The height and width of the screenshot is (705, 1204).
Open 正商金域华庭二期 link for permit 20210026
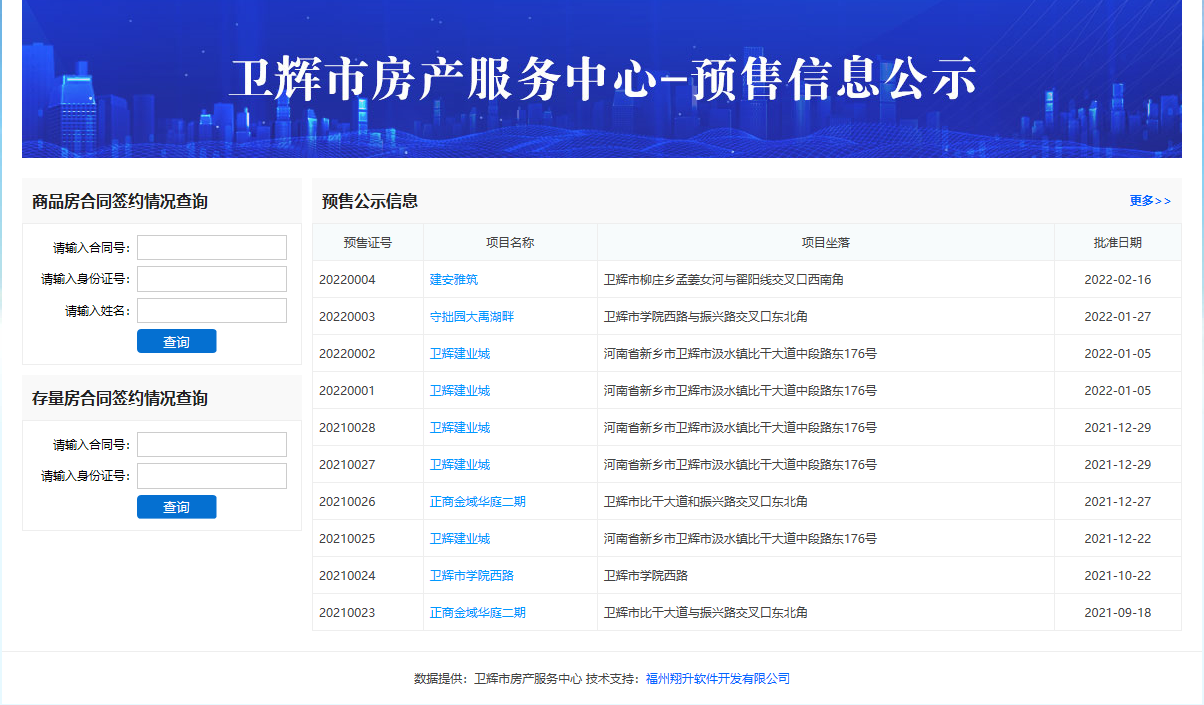pyautogui.click(x=477, y=502)
